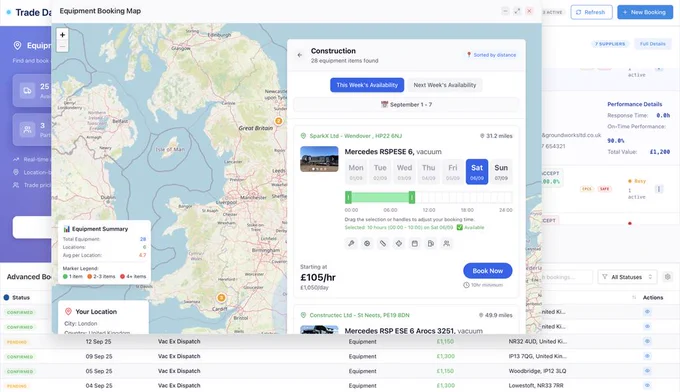Select the Sun 07/09 day
This screenshot has height=392, width=680.
tap(501, 172)
